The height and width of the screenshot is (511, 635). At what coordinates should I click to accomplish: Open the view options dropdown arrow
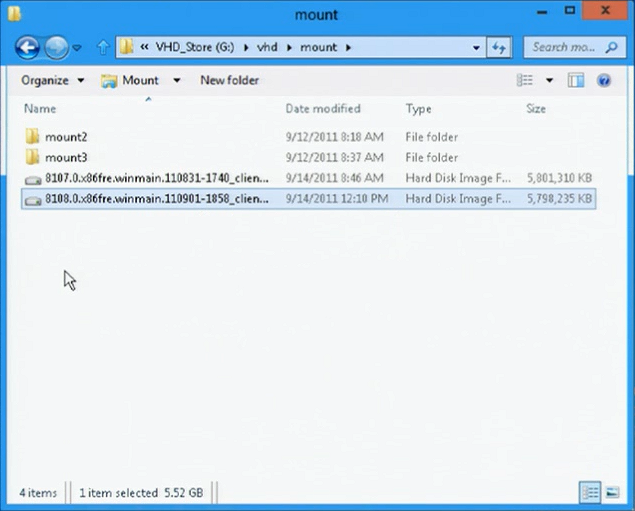[x=549, y=80]
